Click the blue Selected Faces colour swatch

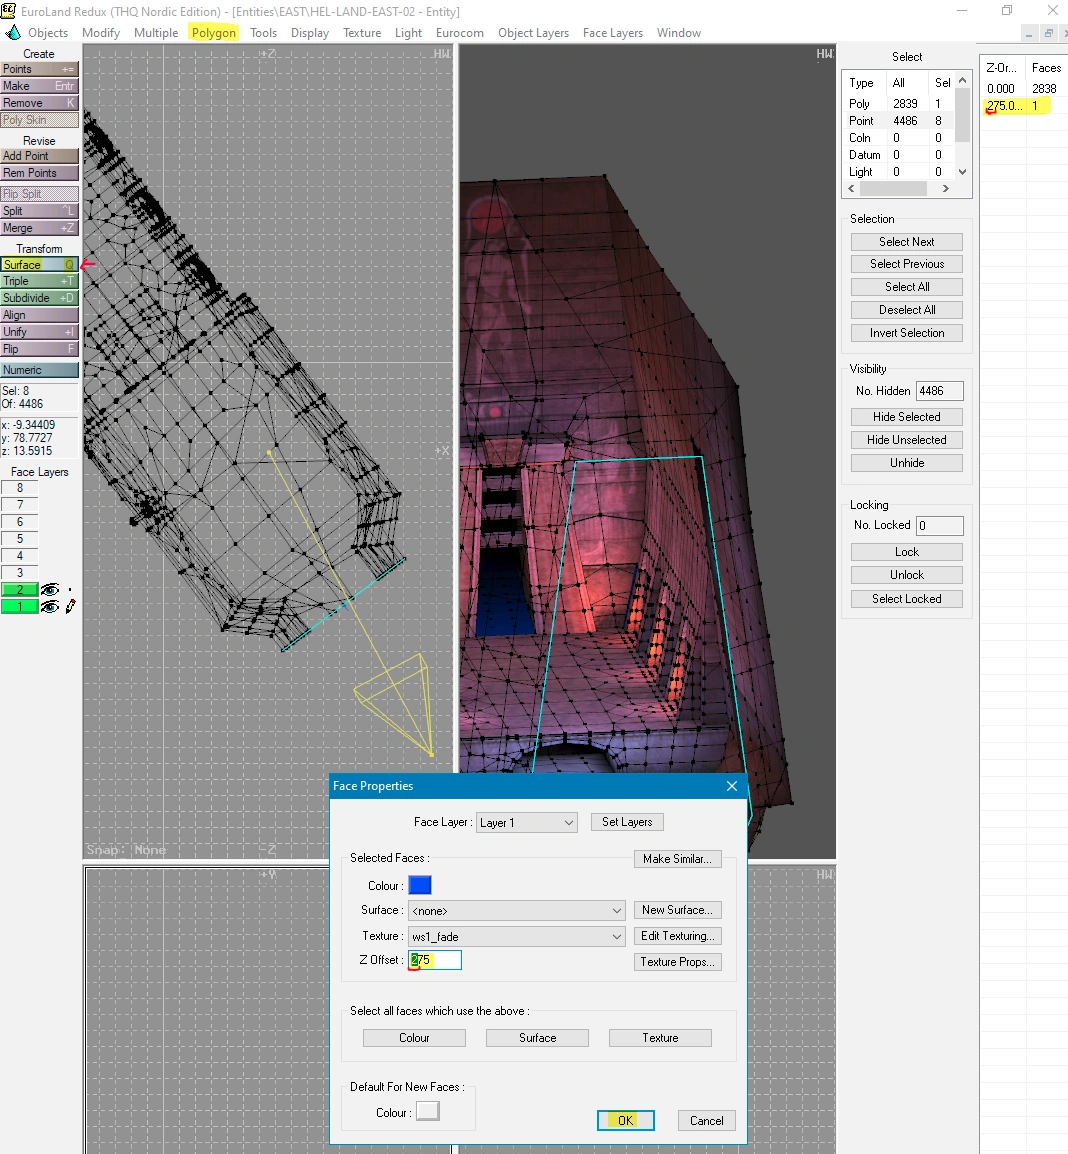pyautogui.click(x=420, y=885)
